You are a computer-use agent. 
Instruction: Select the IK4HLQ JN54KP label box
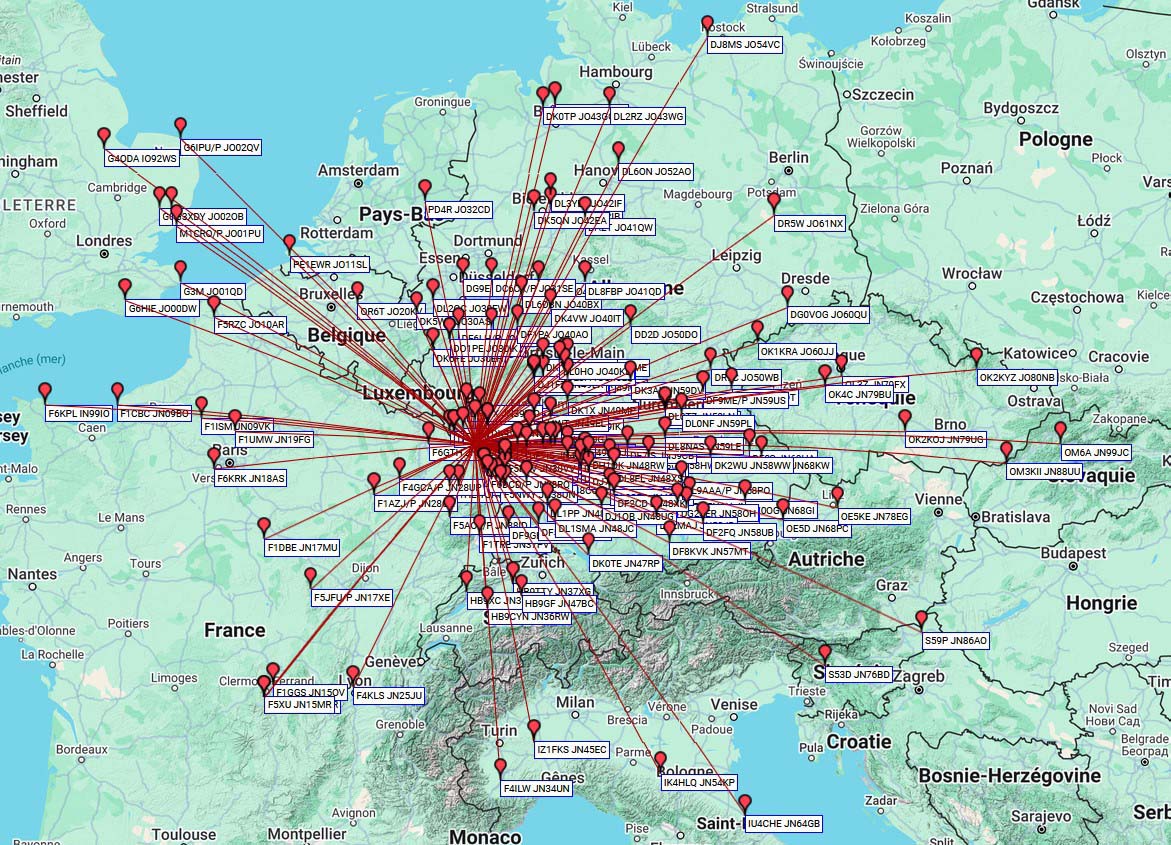click(699, 782)
